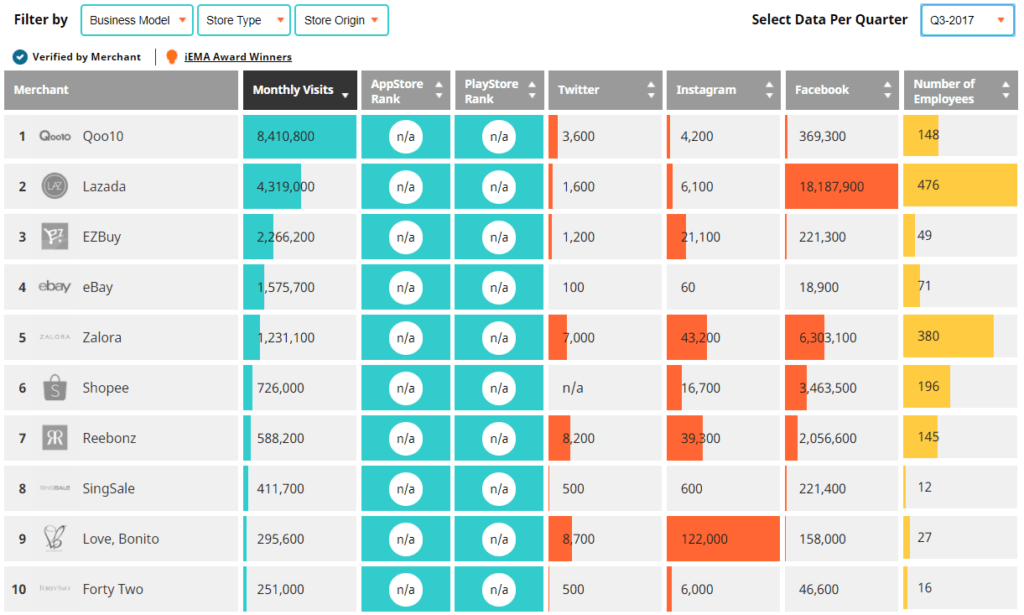Viewport: 1024px width, 615px height.
Task: Click Love, Bonito's orange Instagram bar
Action: (724, 539)
